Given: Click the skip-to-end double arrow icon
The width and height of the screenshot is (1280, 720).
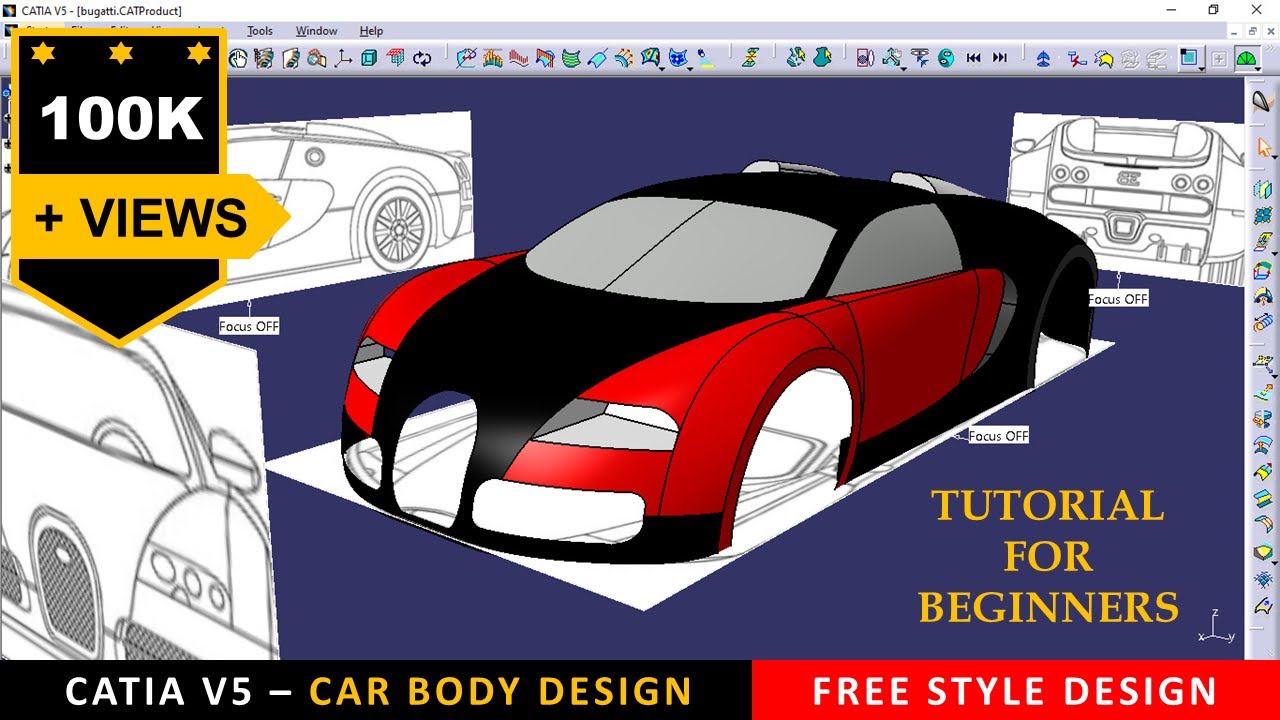Looking at the screenshot, I should coord(1000,58).
